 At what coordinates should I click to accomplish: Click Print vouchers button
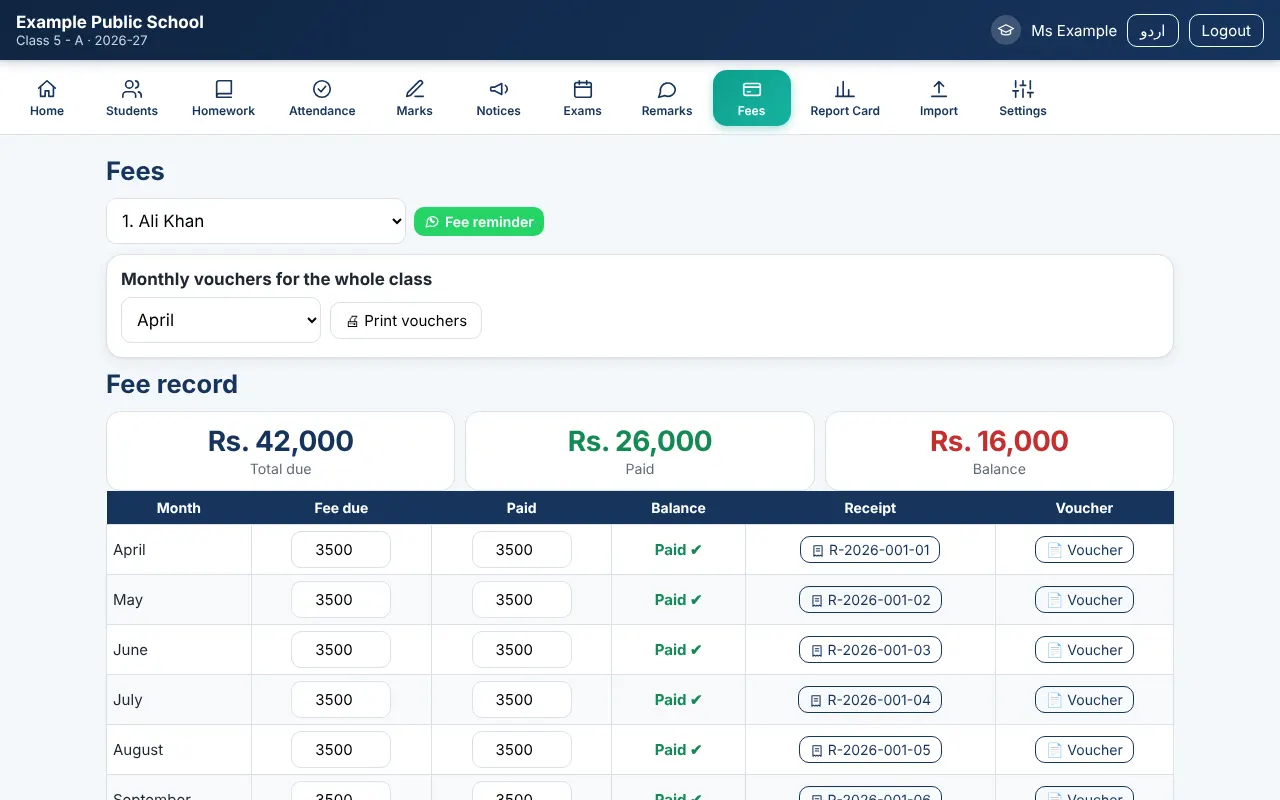406,321
